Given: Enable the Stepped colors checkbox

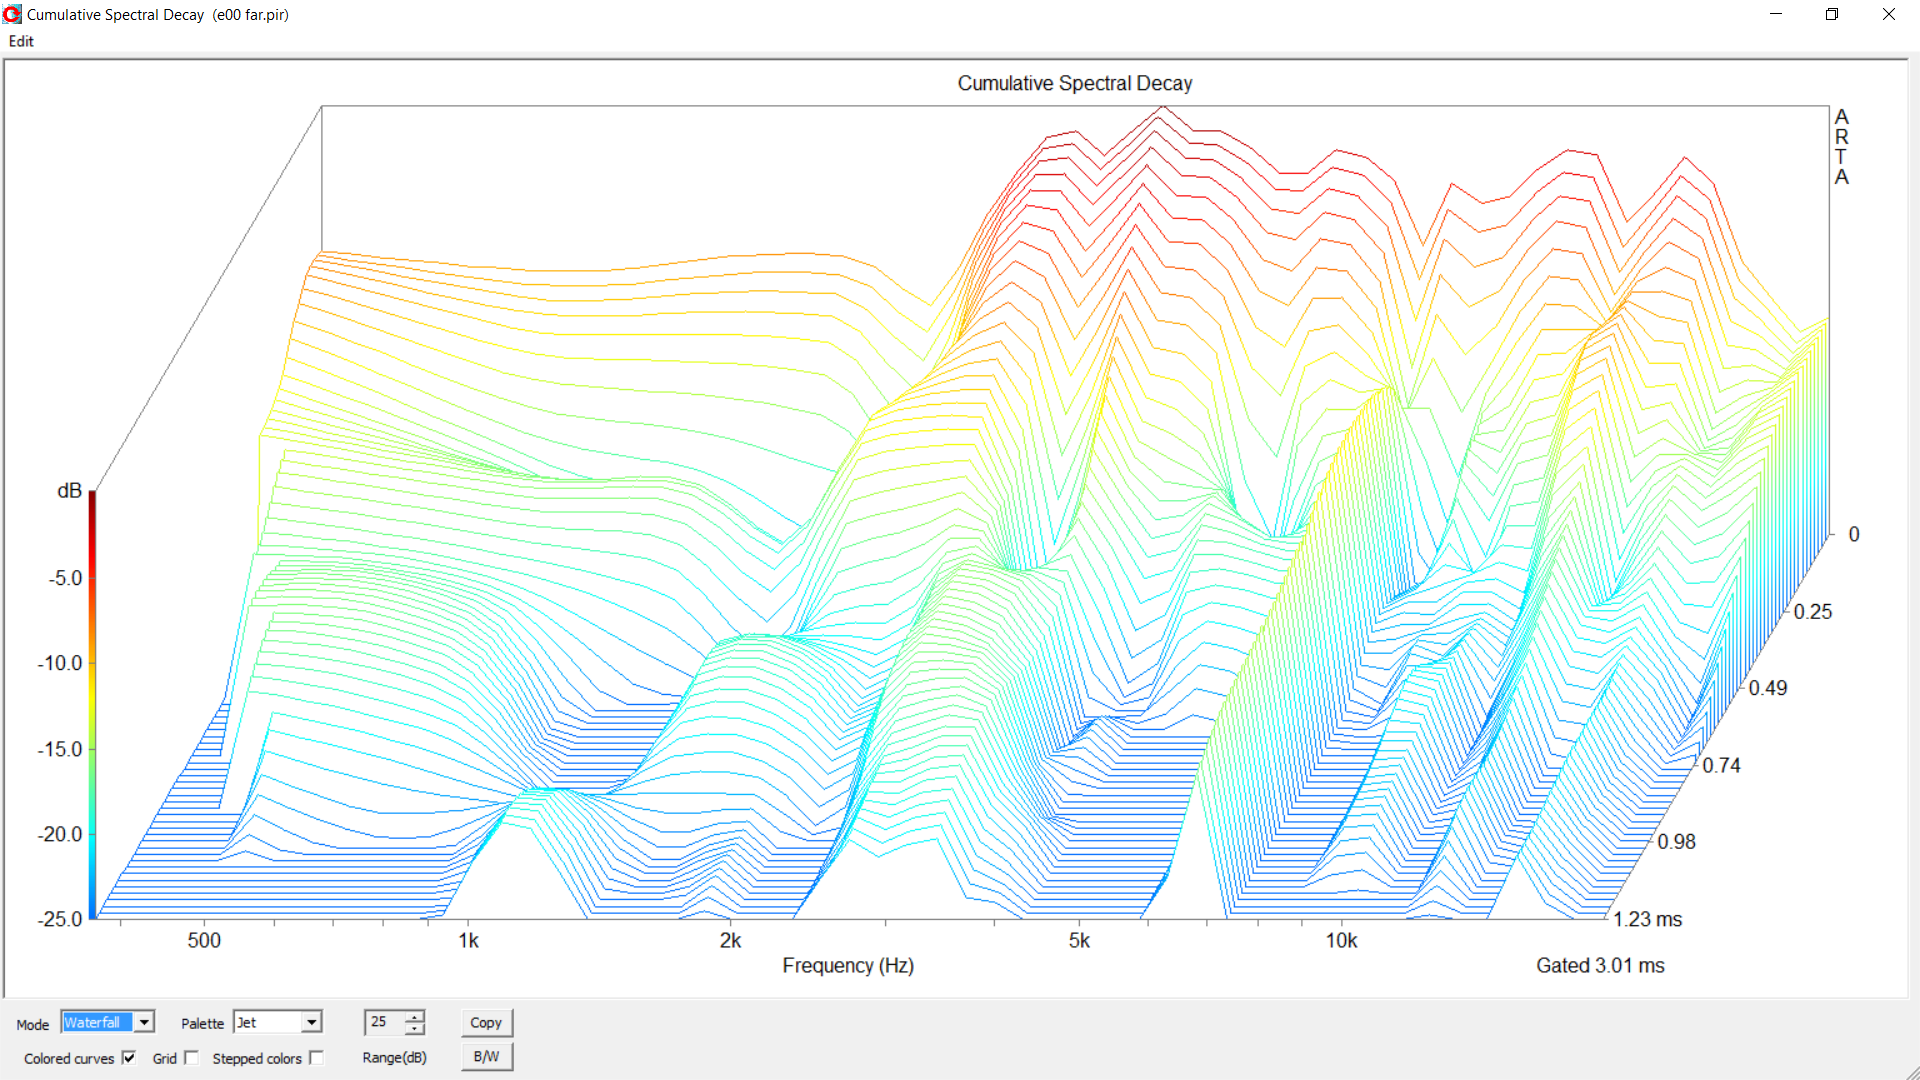Looking at the screenshot, I should (317, 1058).
